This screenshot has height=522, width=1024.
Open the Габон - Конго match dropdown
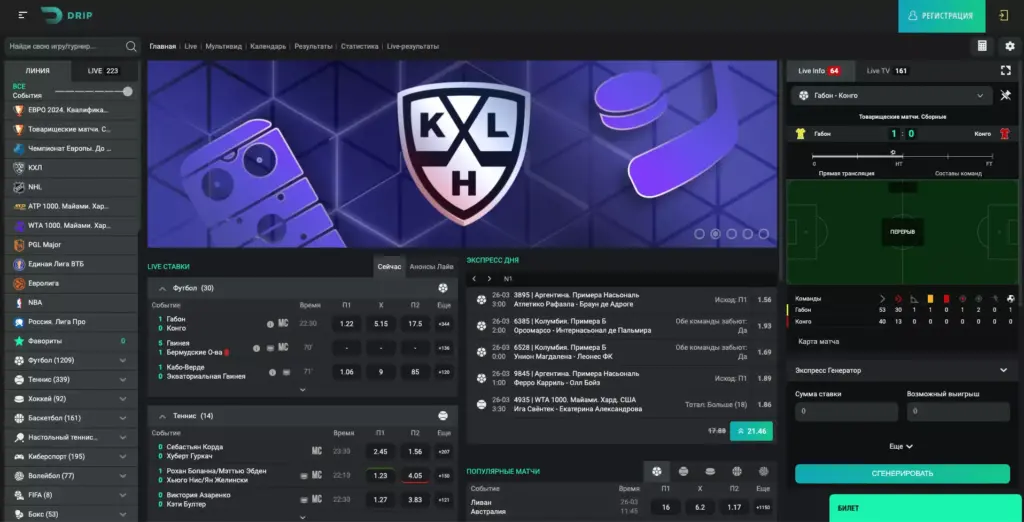(x=890, y=96)
